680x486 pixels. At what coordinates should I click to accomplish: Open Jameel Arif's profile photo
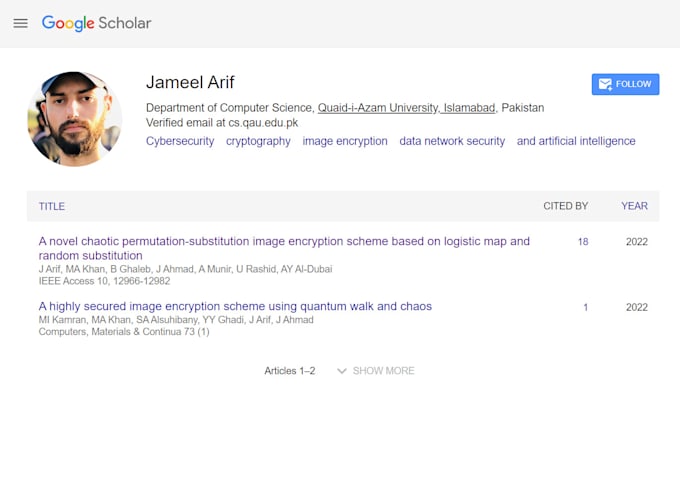pos(74,118)
